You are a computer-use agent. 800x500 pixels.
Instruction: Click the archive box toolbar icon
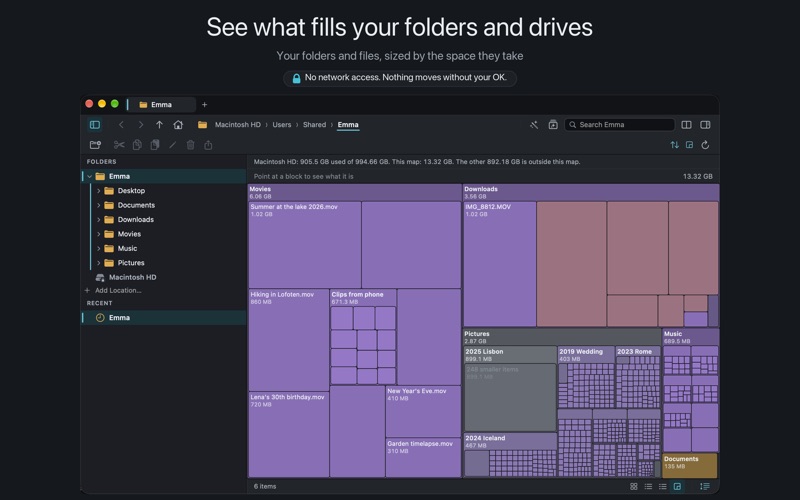[x=553, y=125]
